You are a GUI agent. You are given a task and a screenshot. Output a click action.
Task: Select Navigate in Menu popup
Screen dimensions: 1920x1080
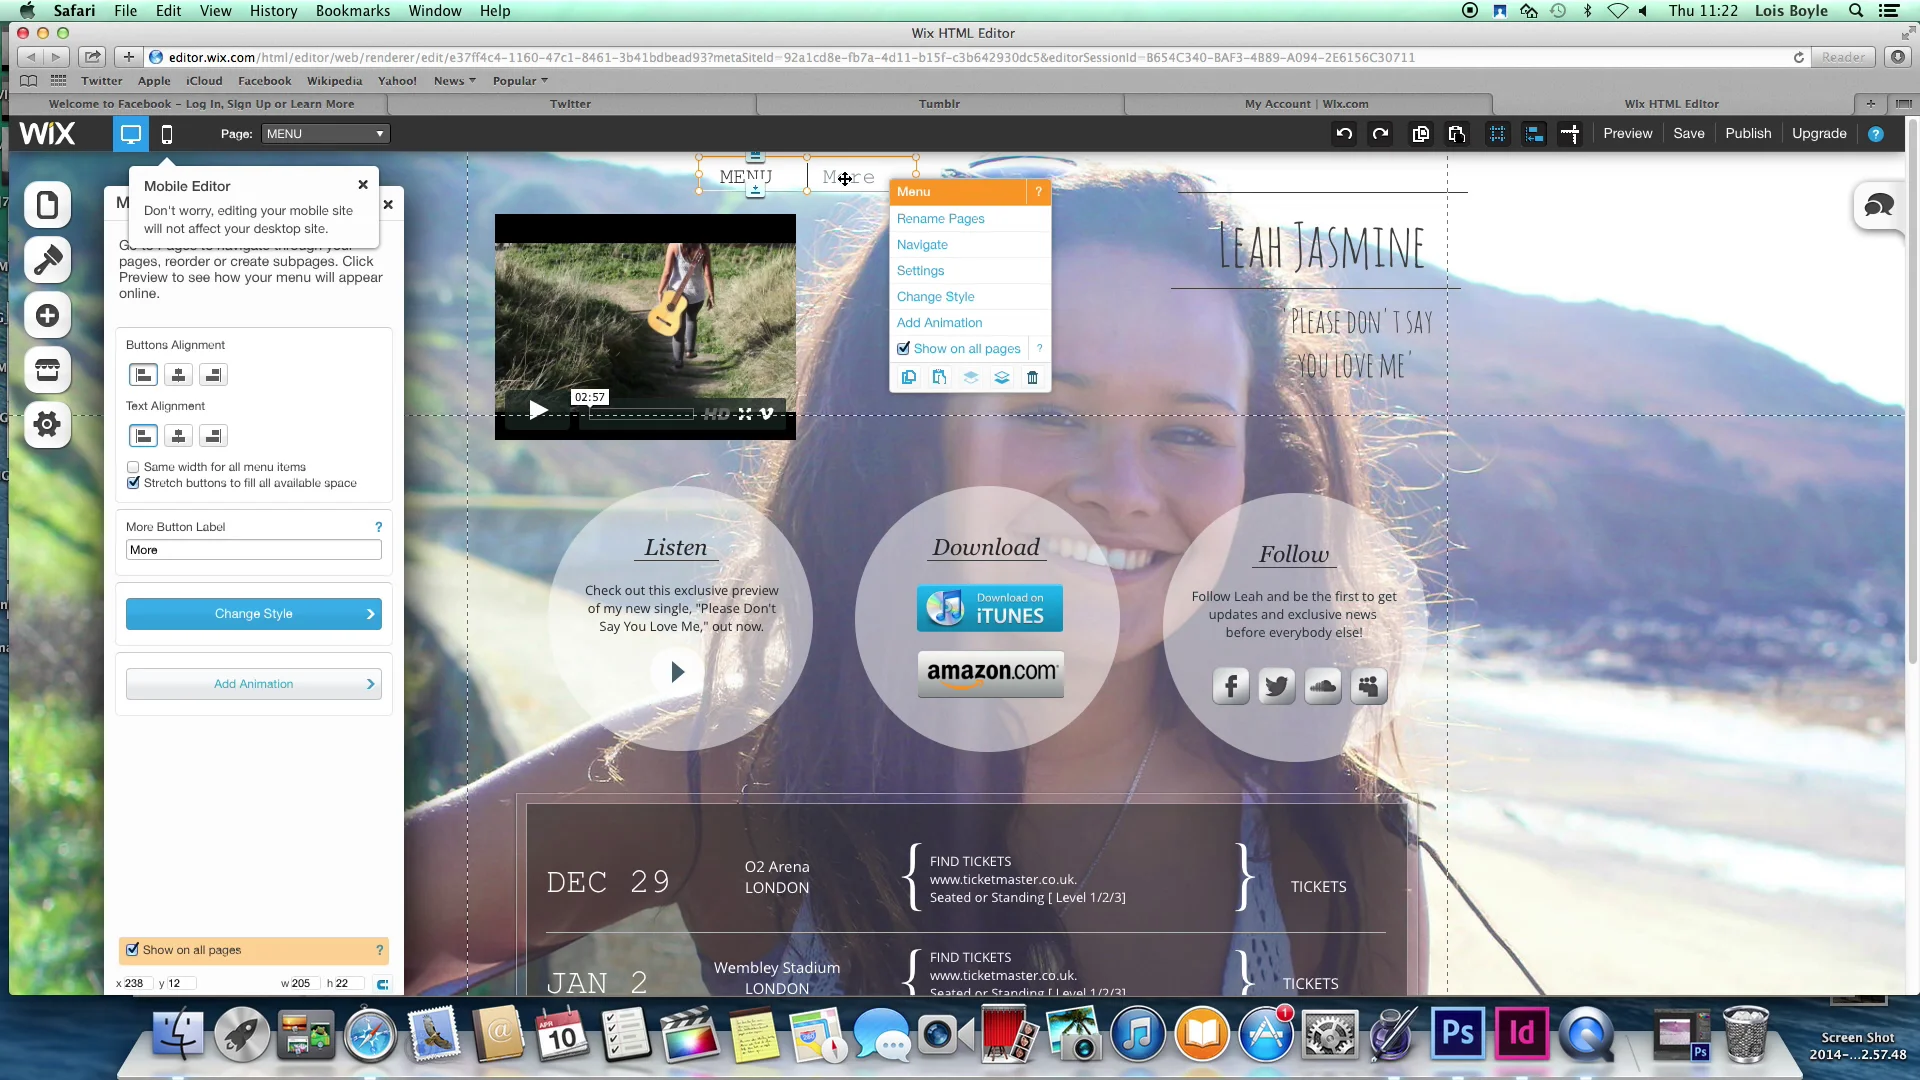click(x=922, y=245)
